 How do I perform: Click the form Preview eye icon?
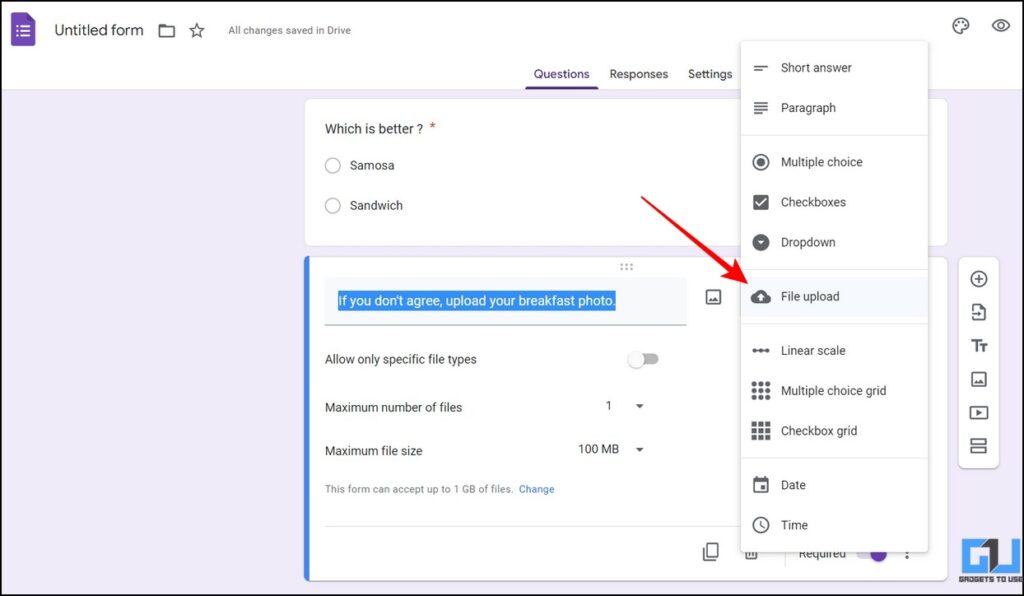[1001, 26]
